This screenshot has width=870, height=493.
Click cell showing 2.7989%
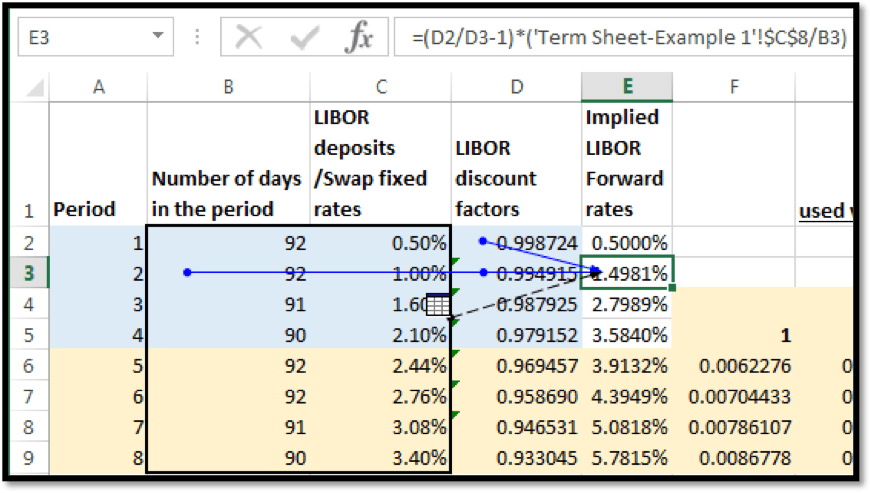(x=627, y=304)
